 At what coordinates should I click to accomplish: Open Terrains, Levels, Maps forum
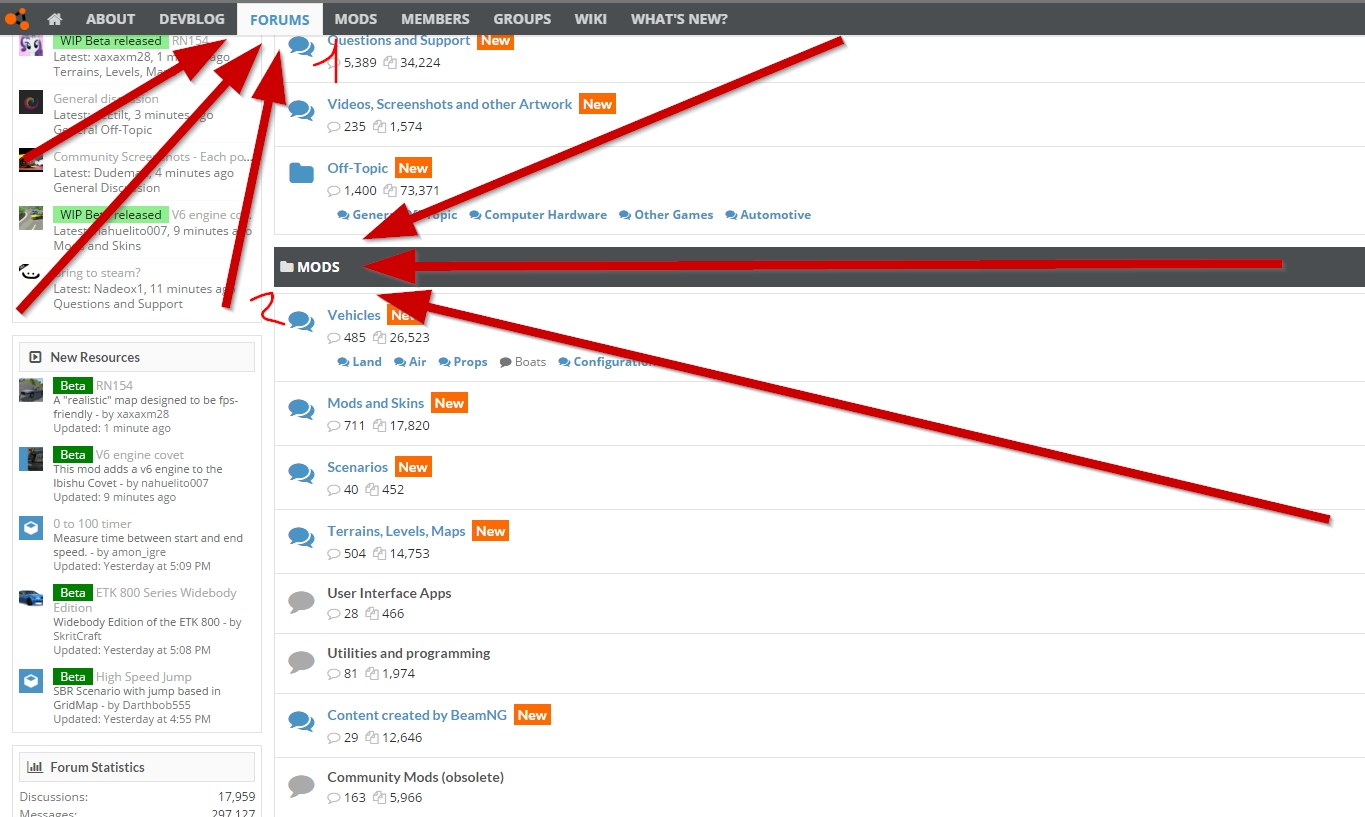point(396,531)
